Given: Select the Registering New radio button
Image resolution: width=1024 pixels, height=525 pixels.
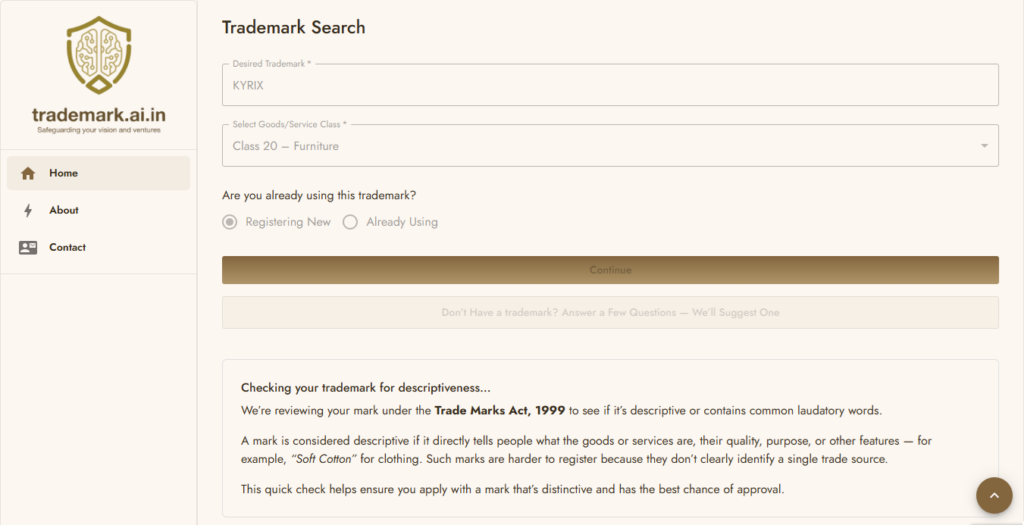Looking at the screenshot, I should click(229, 222).
